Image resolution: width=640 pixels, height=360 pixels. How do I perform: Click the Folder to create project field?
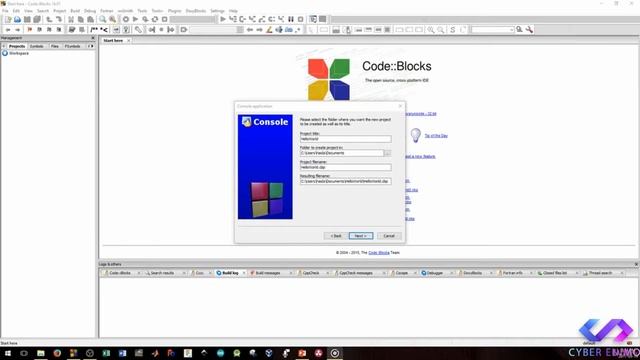[x=342, y=153]
